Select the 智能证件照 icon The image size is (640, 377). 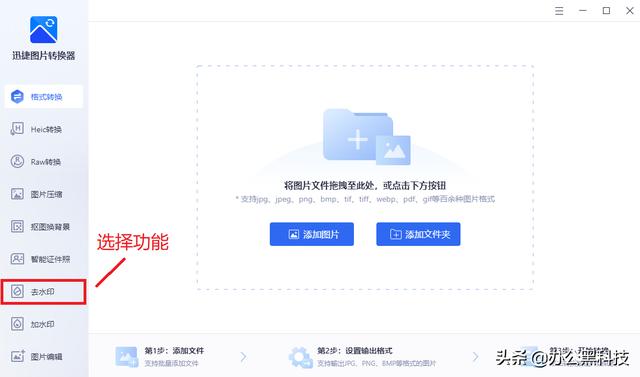click(x=17, y=259)
